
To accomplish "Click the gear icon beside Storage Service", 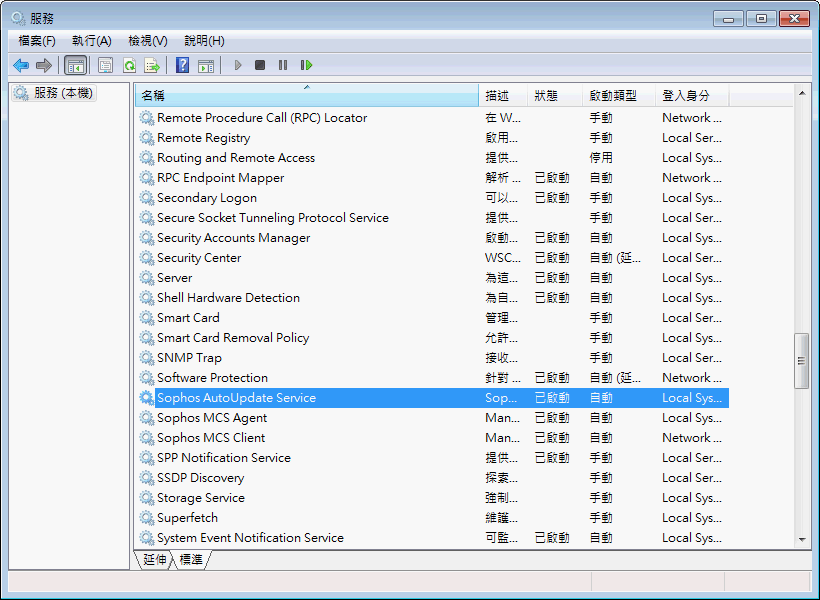I will [x=146, y=498].
